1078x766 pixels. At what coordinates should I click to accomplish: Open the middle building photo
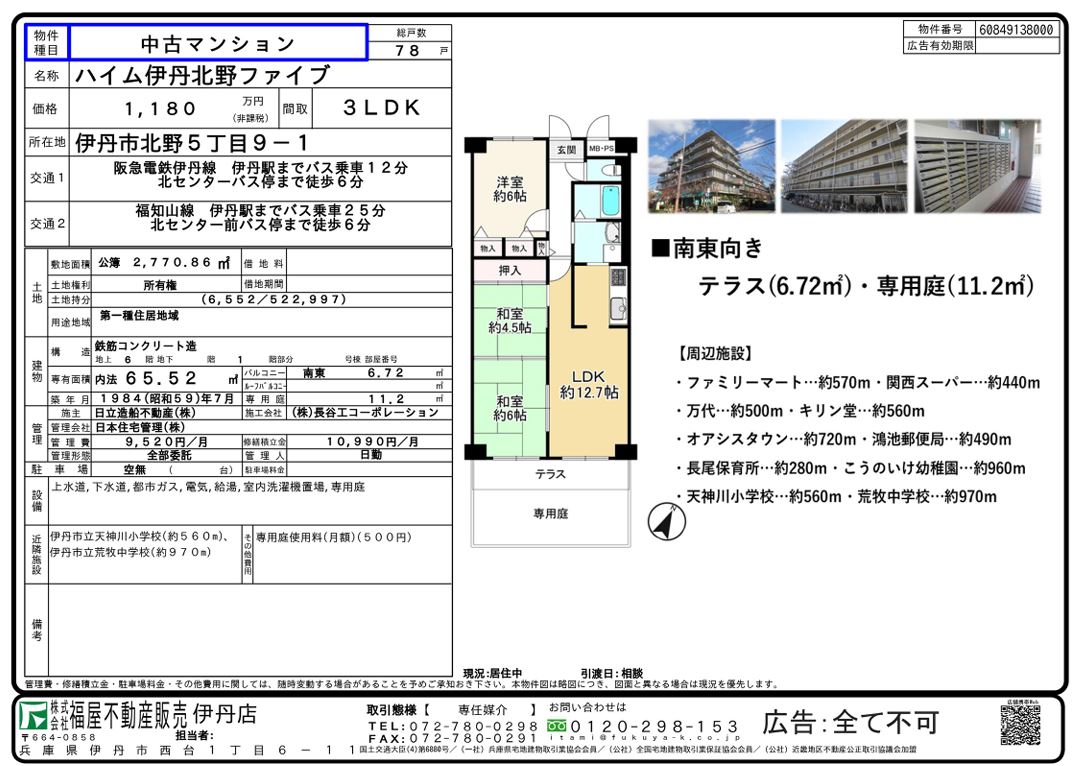point(844,166)
